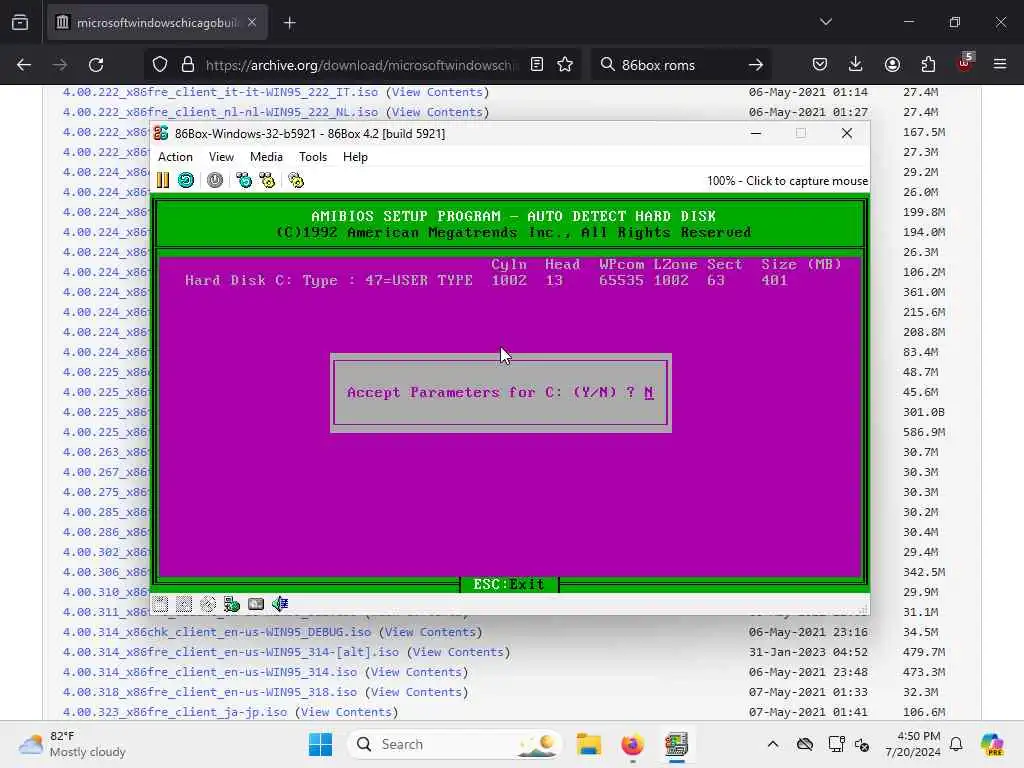Viewport: 1024px width, 768px height.
Task: Reload the Firefox page
Action: tap(96, 65)
